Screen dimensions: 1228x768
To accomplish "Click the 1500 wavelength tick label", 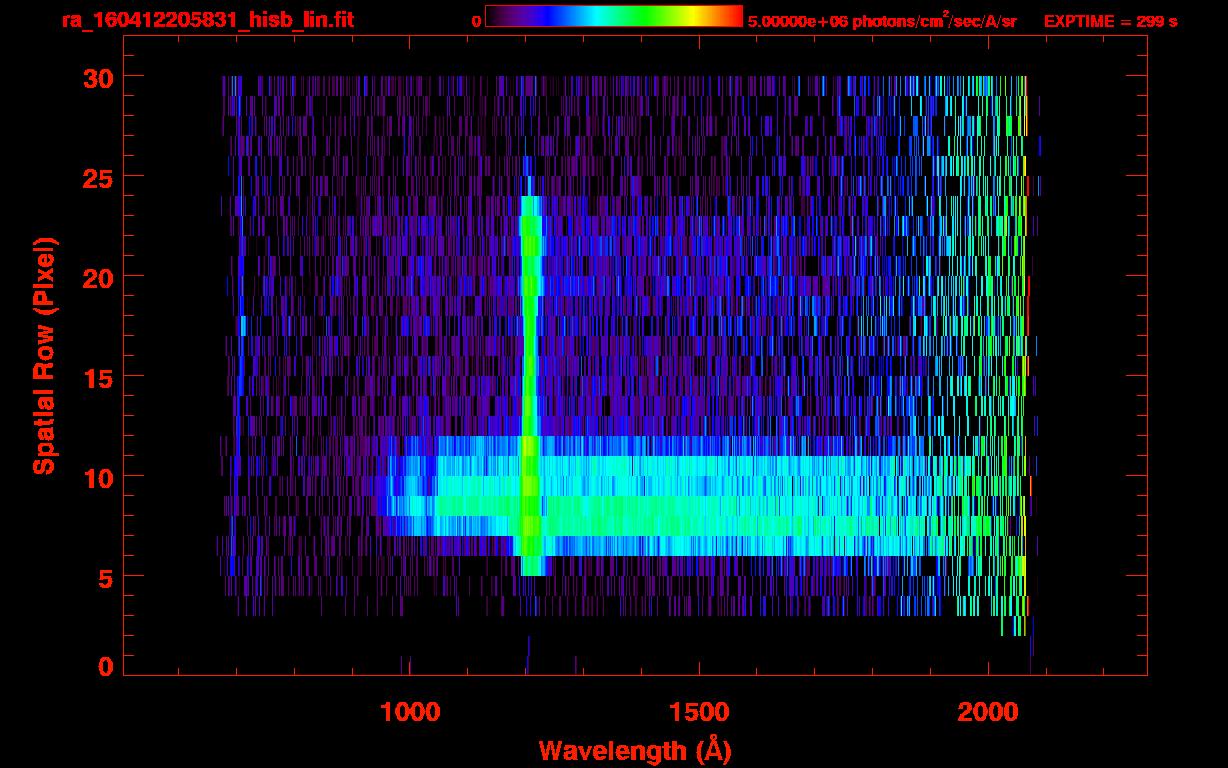I will point(699,712).
